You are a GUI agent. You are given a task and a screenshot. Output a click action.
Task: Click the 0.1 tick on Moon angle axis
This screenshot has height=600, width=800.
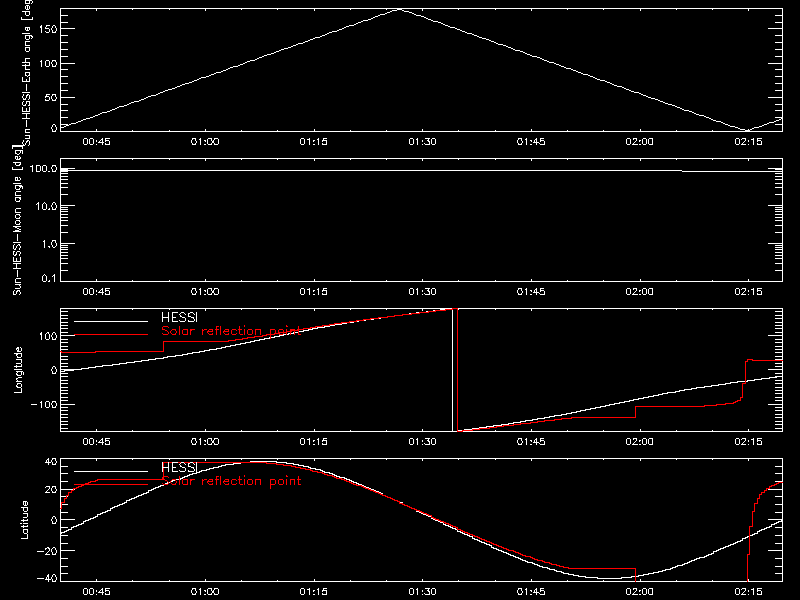(49, 278)
